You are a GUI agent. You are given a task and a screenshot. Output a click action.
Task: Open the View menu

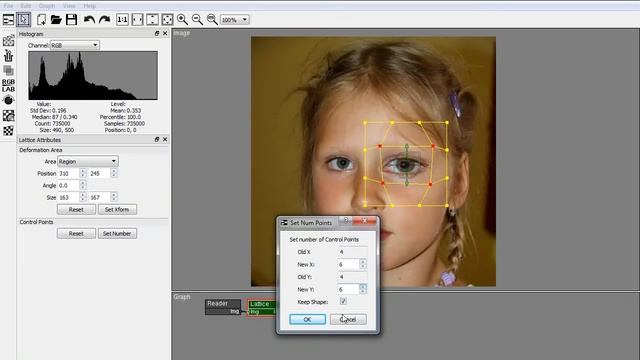point(69,6)
